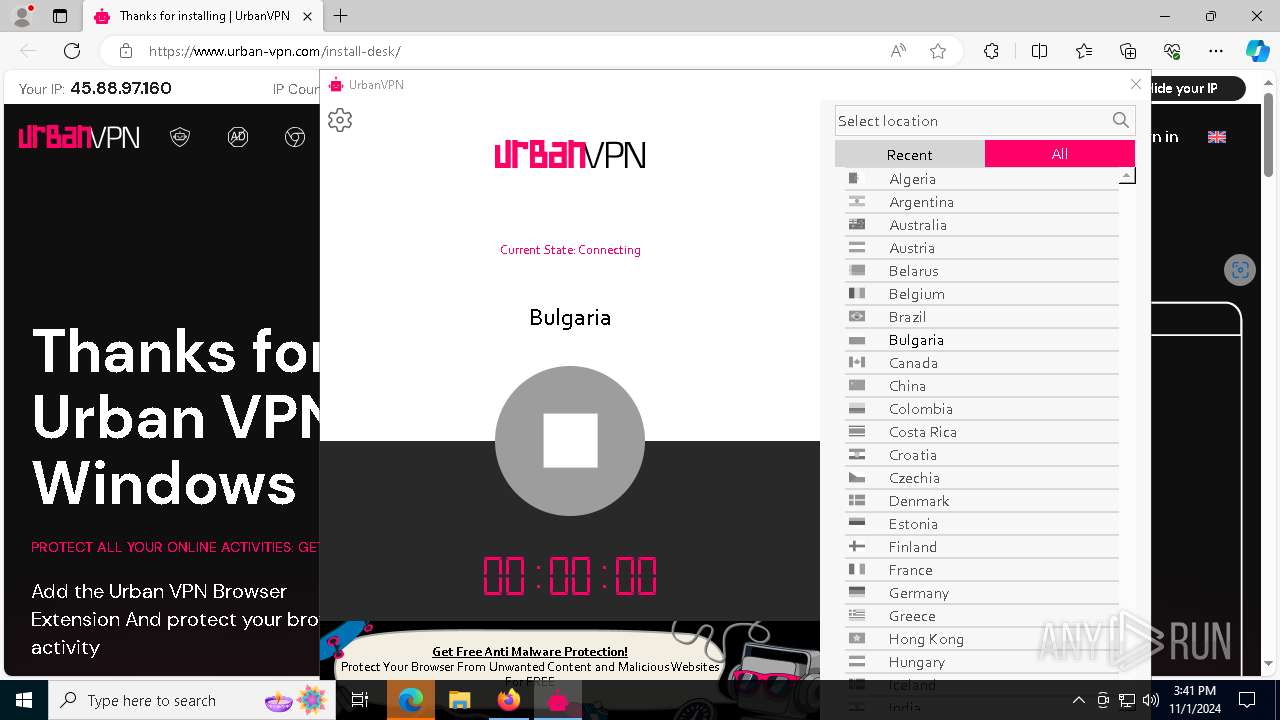Click scroll-up arrow of location list
The width and height of the screenshot is (1280, 720).
pos(1127,176)
